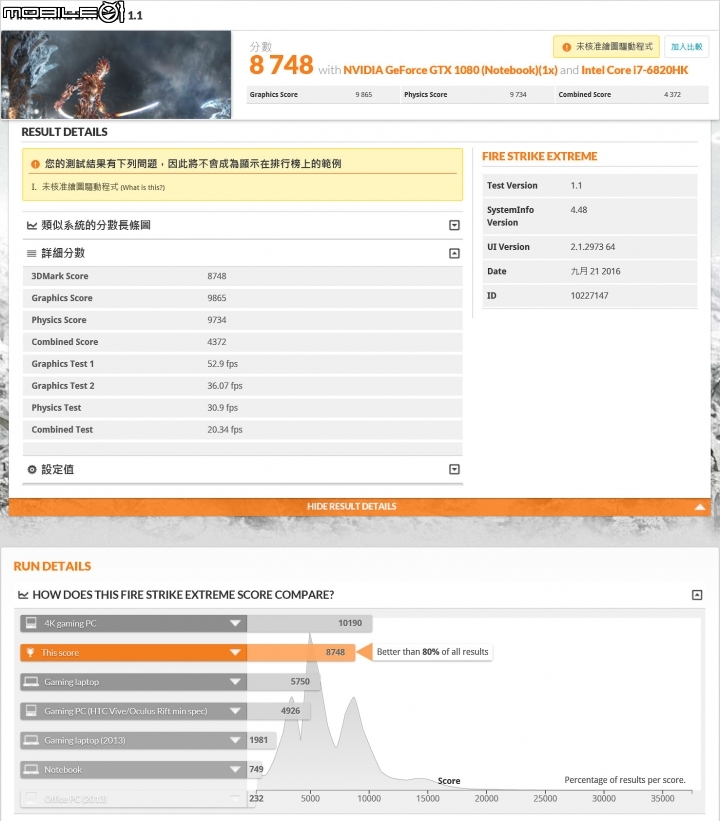The width and height of the screenshot is (720, 821).
Task: Select the Graphics Test 1 52.9 fps row
Action: (242, 364)
